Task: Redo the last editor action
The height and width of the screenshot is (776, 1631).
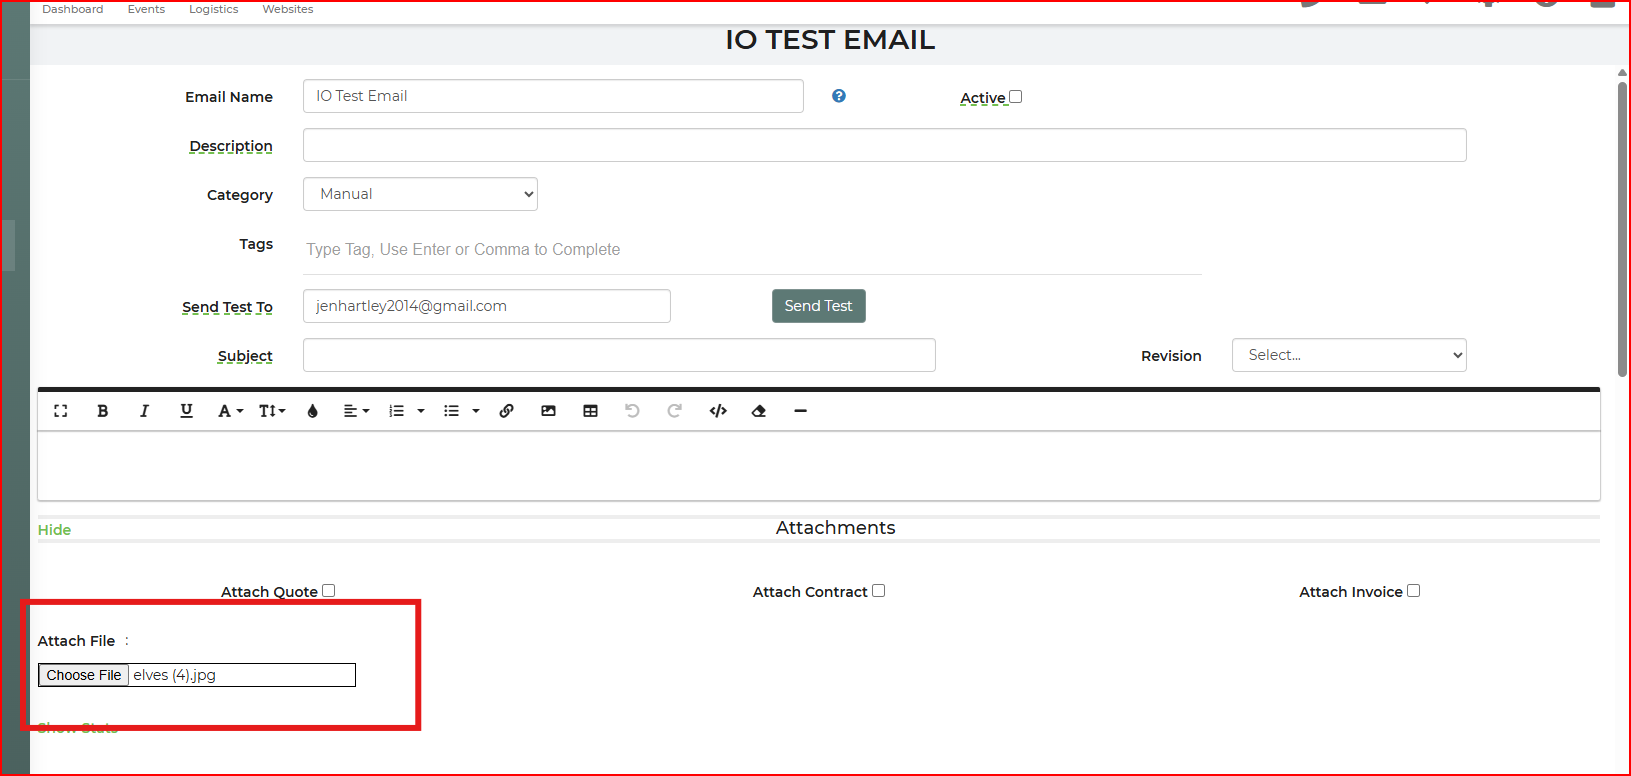Action: click(674, 411)
